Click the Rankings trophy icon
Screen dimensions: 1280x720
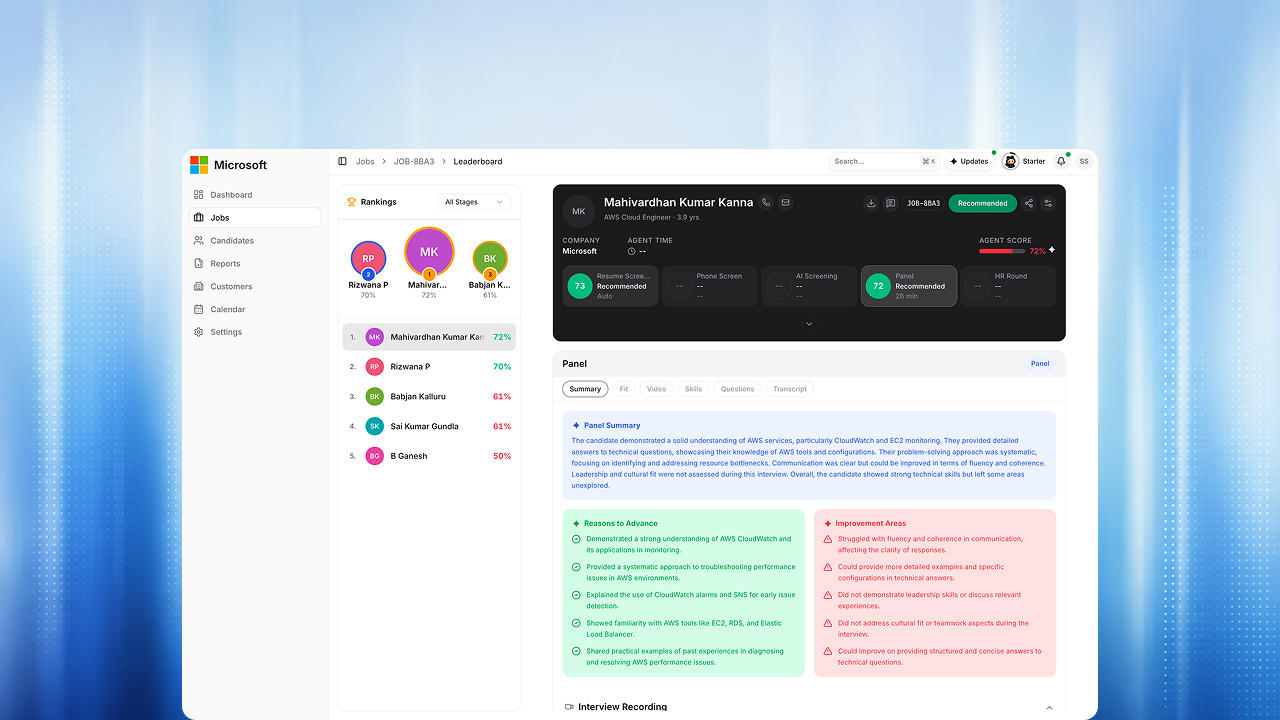pos(352,202)
